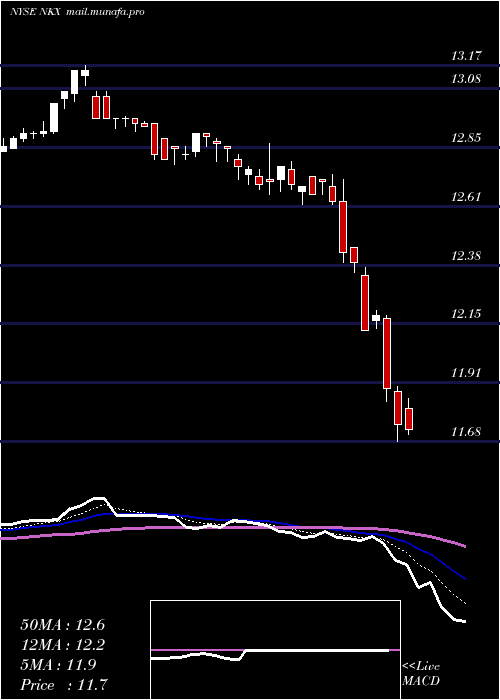
Task: Click the 12MA : 12.2 reading
Action: [62, 645]
